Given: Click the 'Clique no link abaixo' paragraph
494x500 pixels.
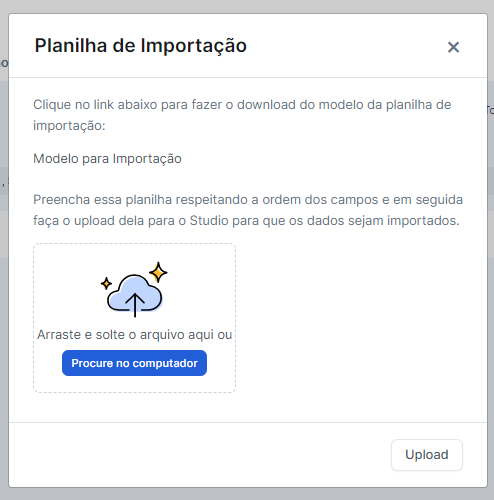Looking at the screenshot, I should coord(242,115).
